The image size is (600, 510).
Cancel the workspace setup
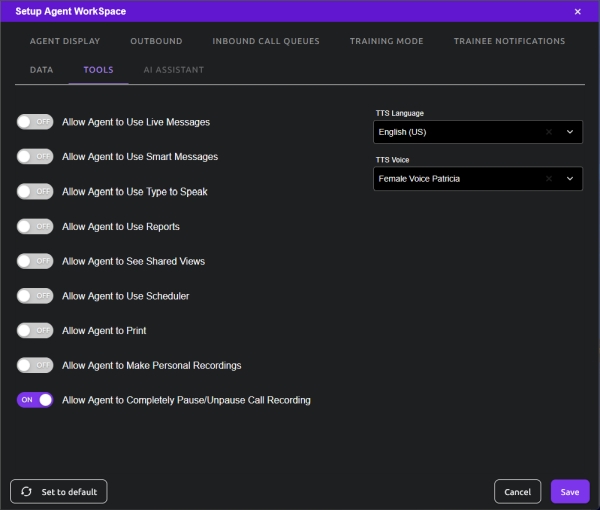pyautogui.click(x=517, y=492)
